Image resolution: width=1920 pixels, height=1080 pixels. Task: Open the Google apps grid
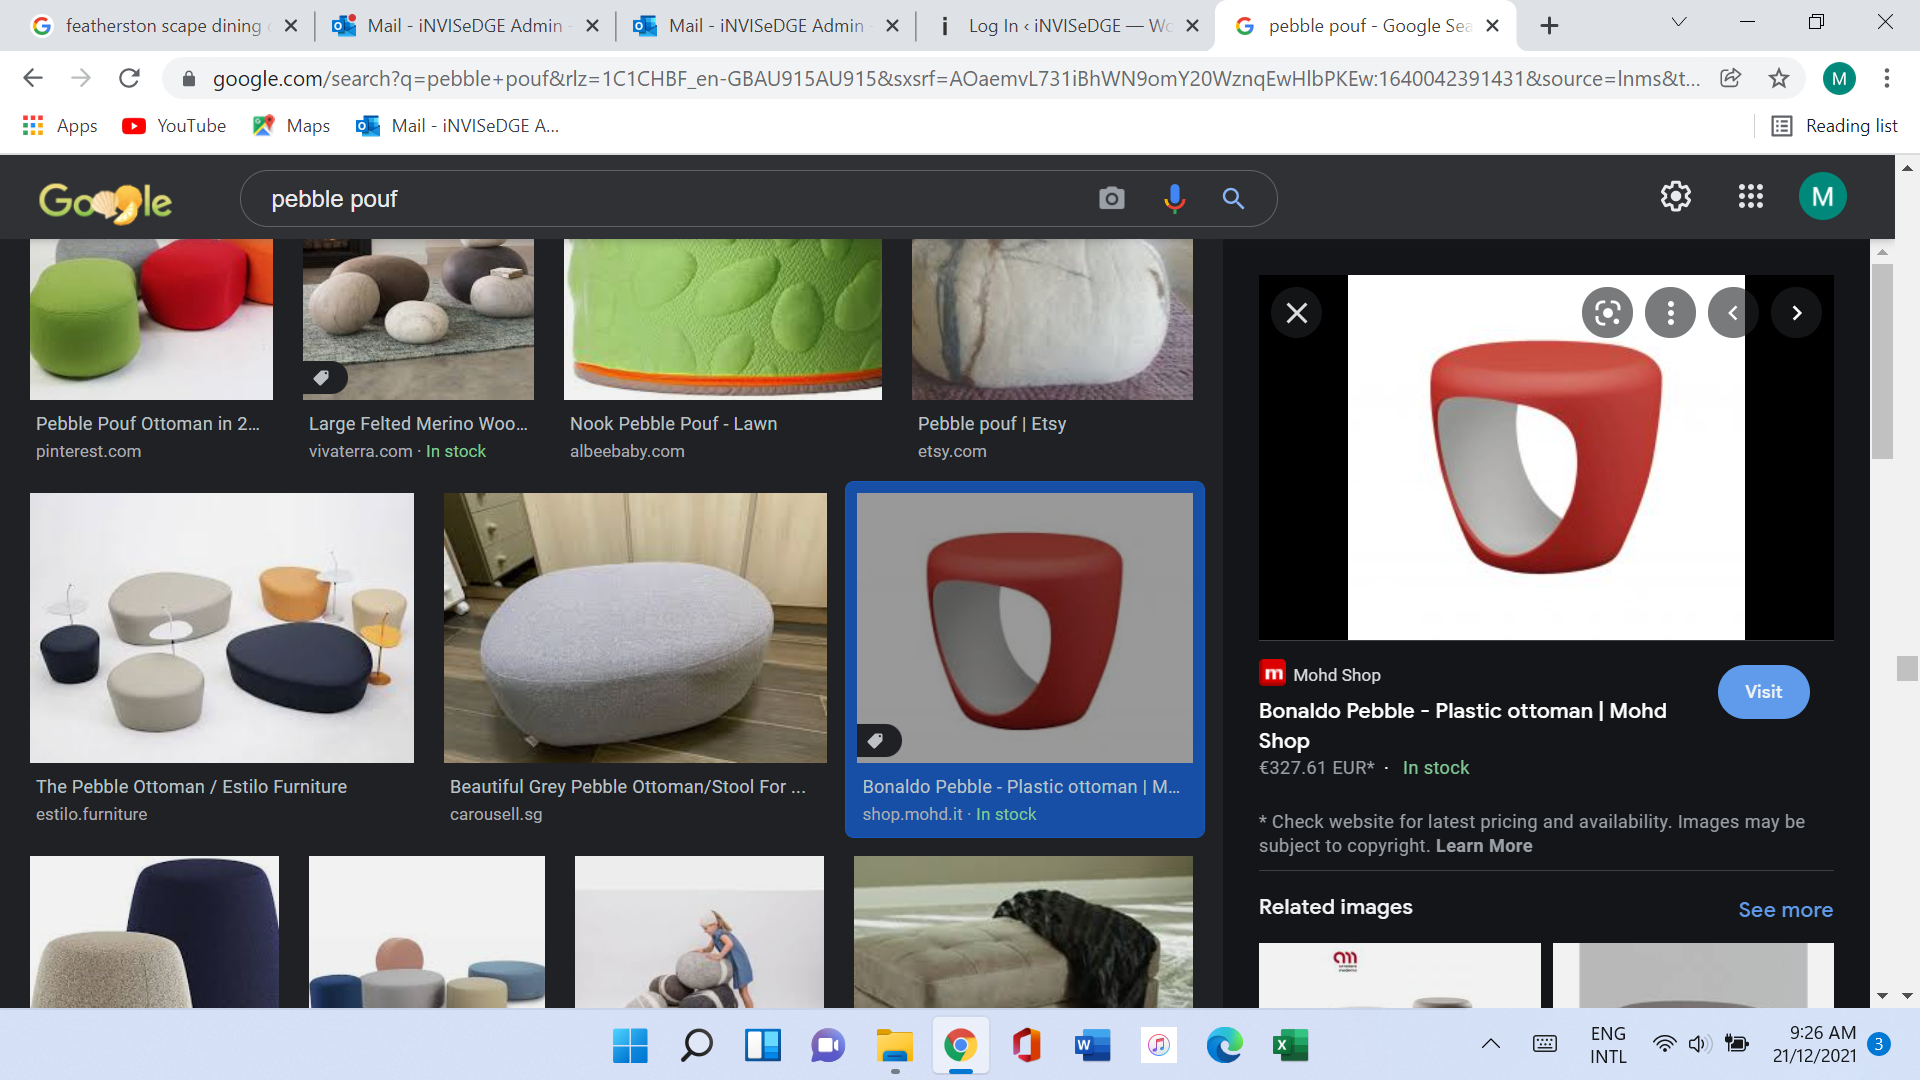click(1750, 197)
